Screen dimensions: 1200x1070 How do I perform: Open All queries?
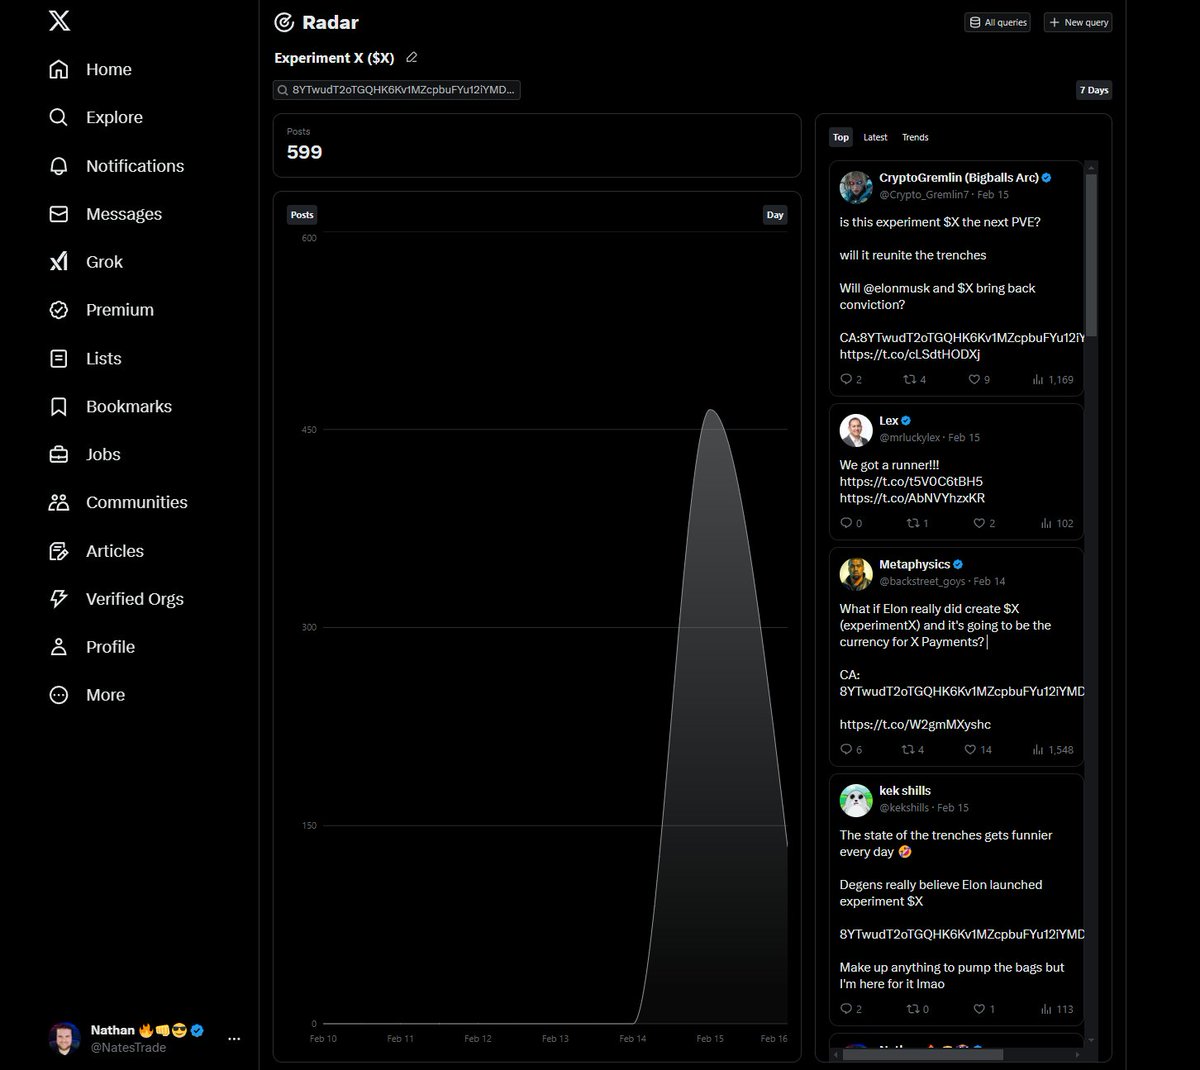(998, 22)
